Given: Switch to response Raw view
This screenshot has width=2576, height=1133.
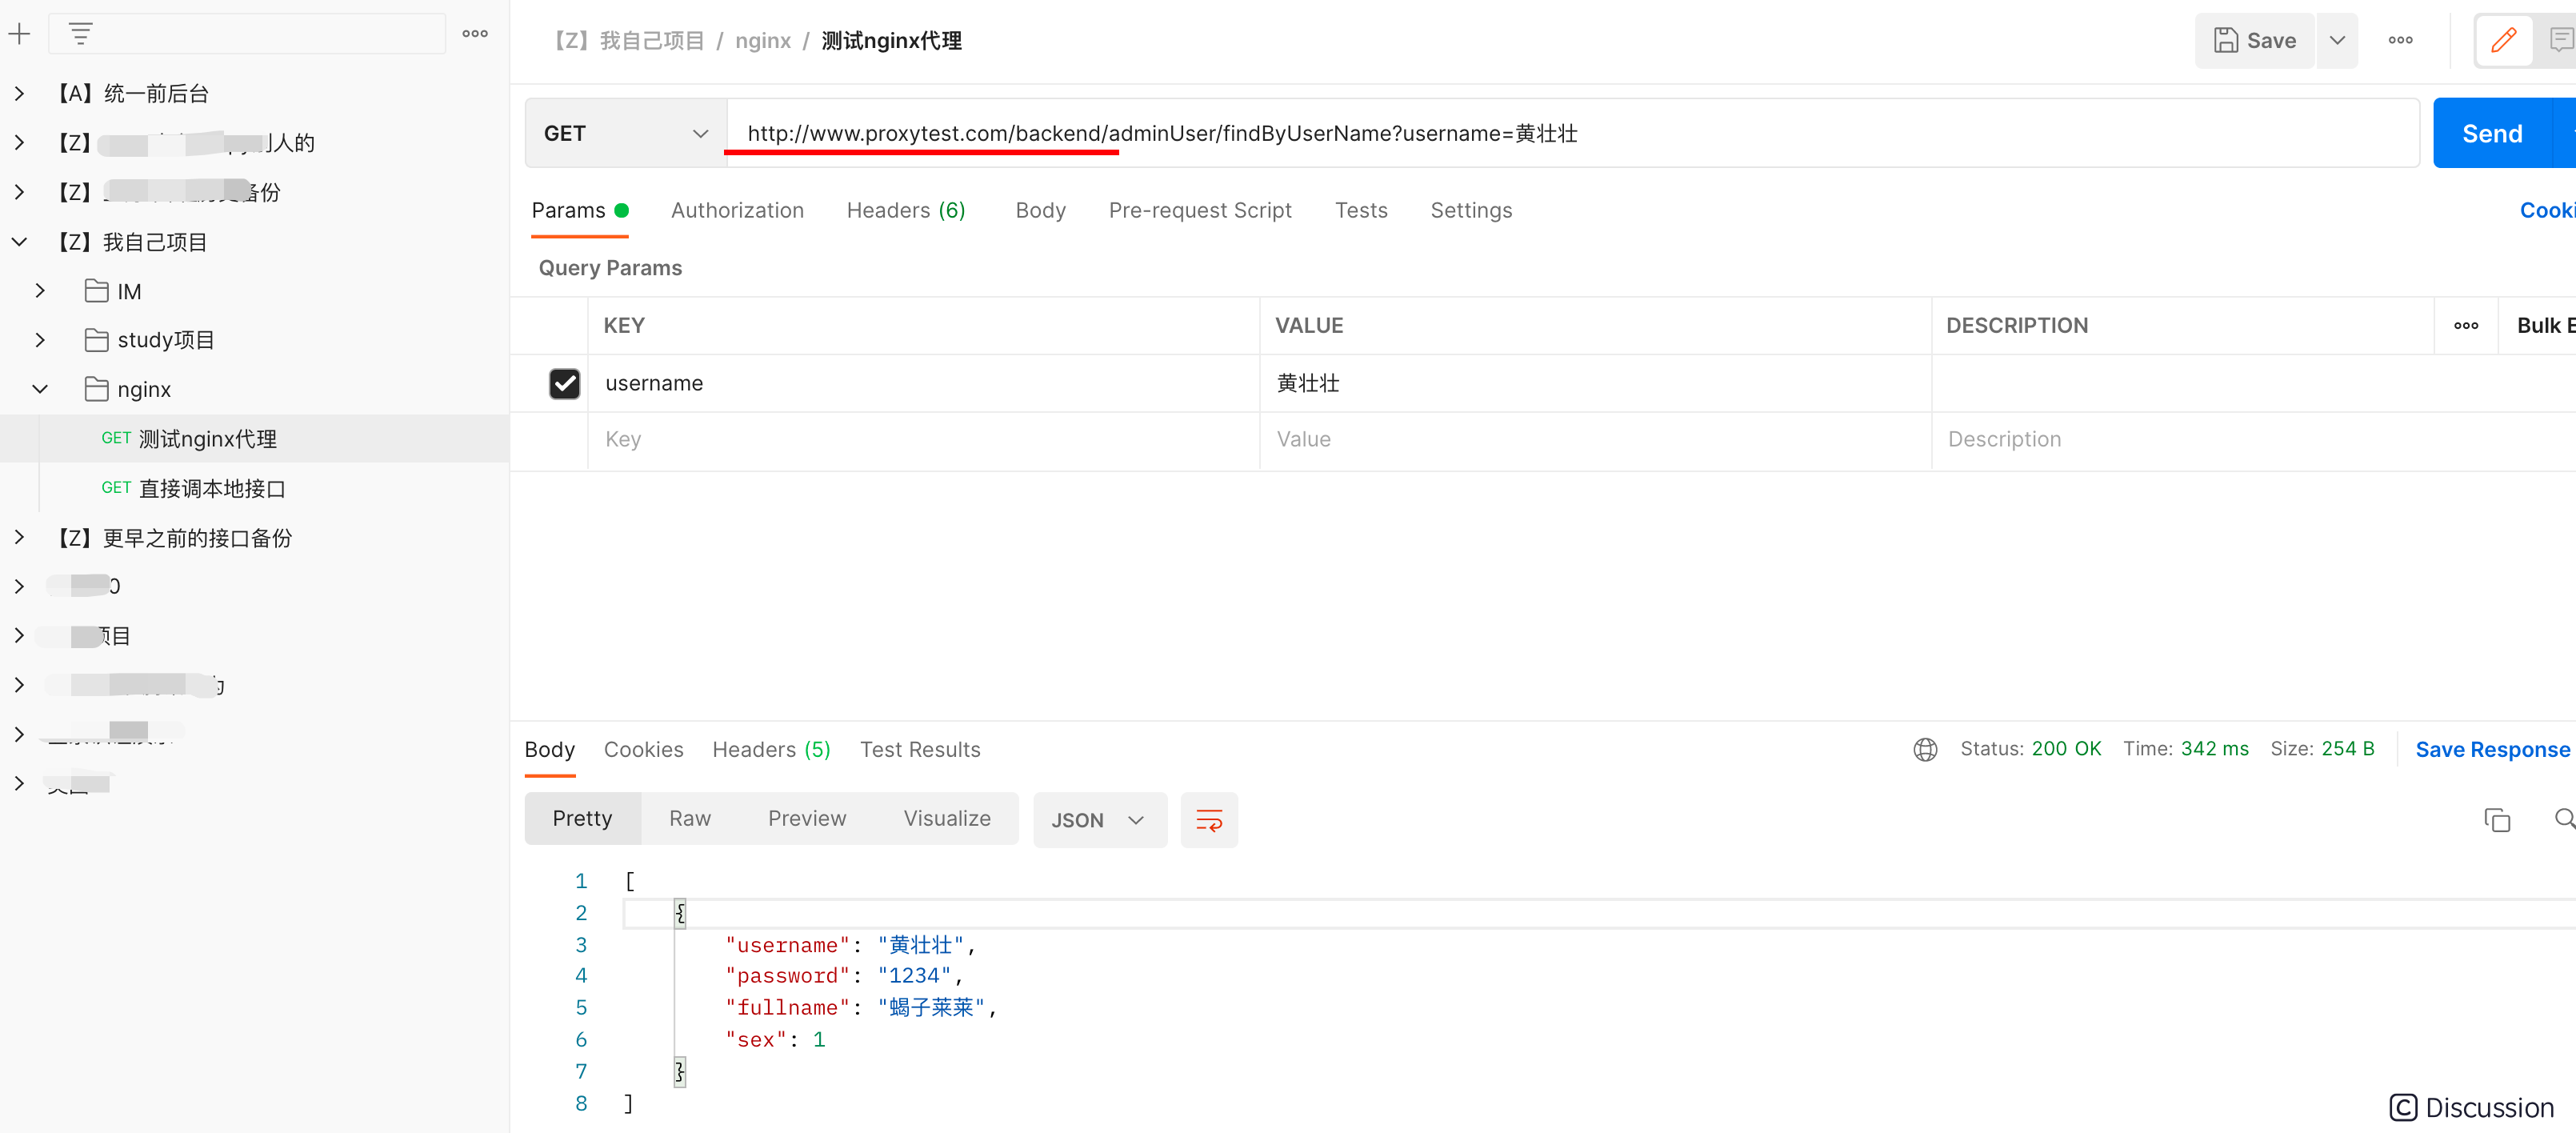Looking at the screenshot, I should point(689,819).
